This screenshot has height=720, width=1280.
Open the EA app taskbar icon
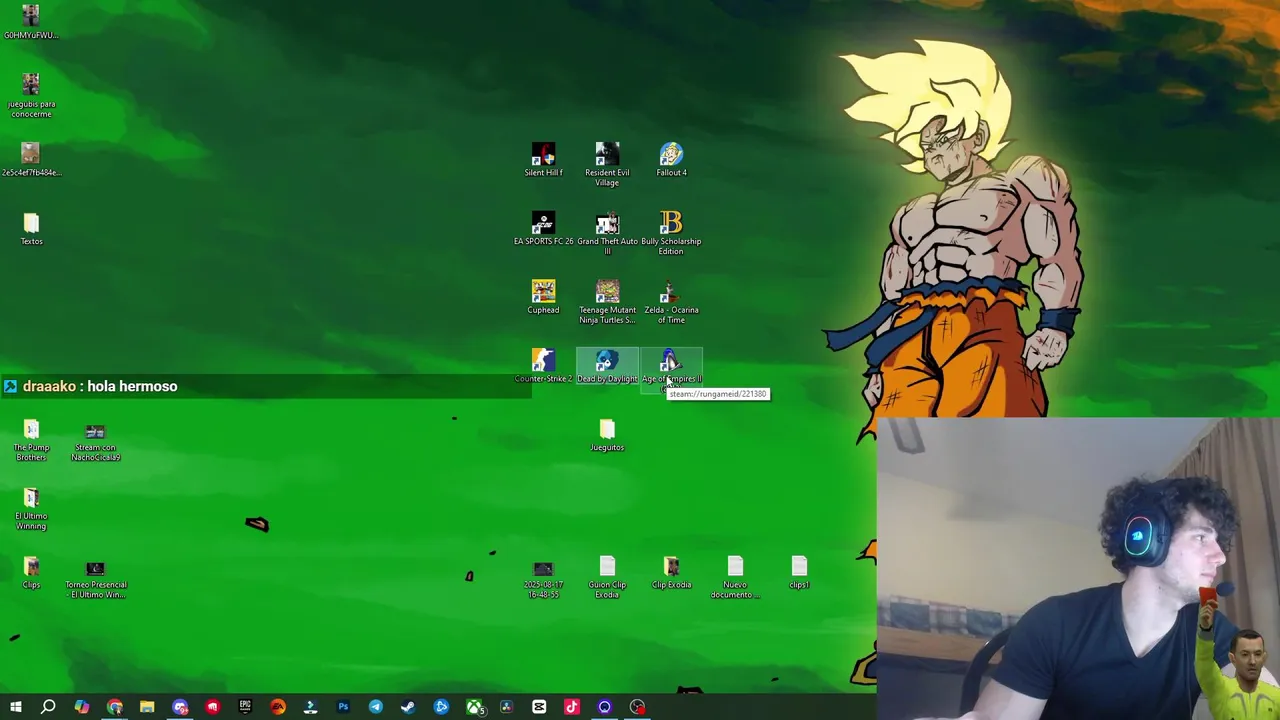pos(278,707)
